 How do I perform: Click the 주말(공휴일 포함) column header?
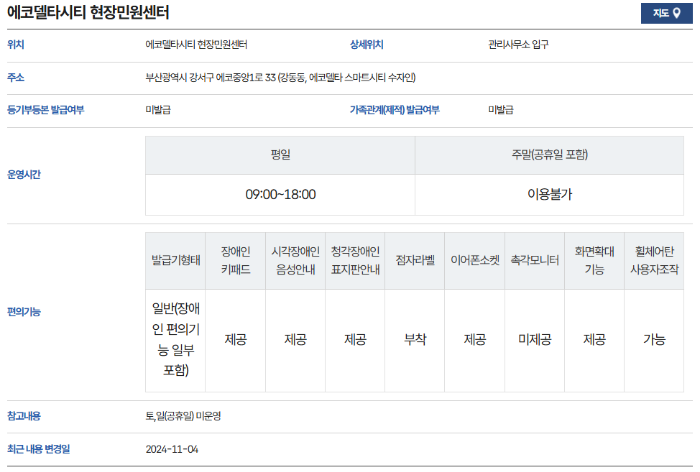tap(550, 155)
